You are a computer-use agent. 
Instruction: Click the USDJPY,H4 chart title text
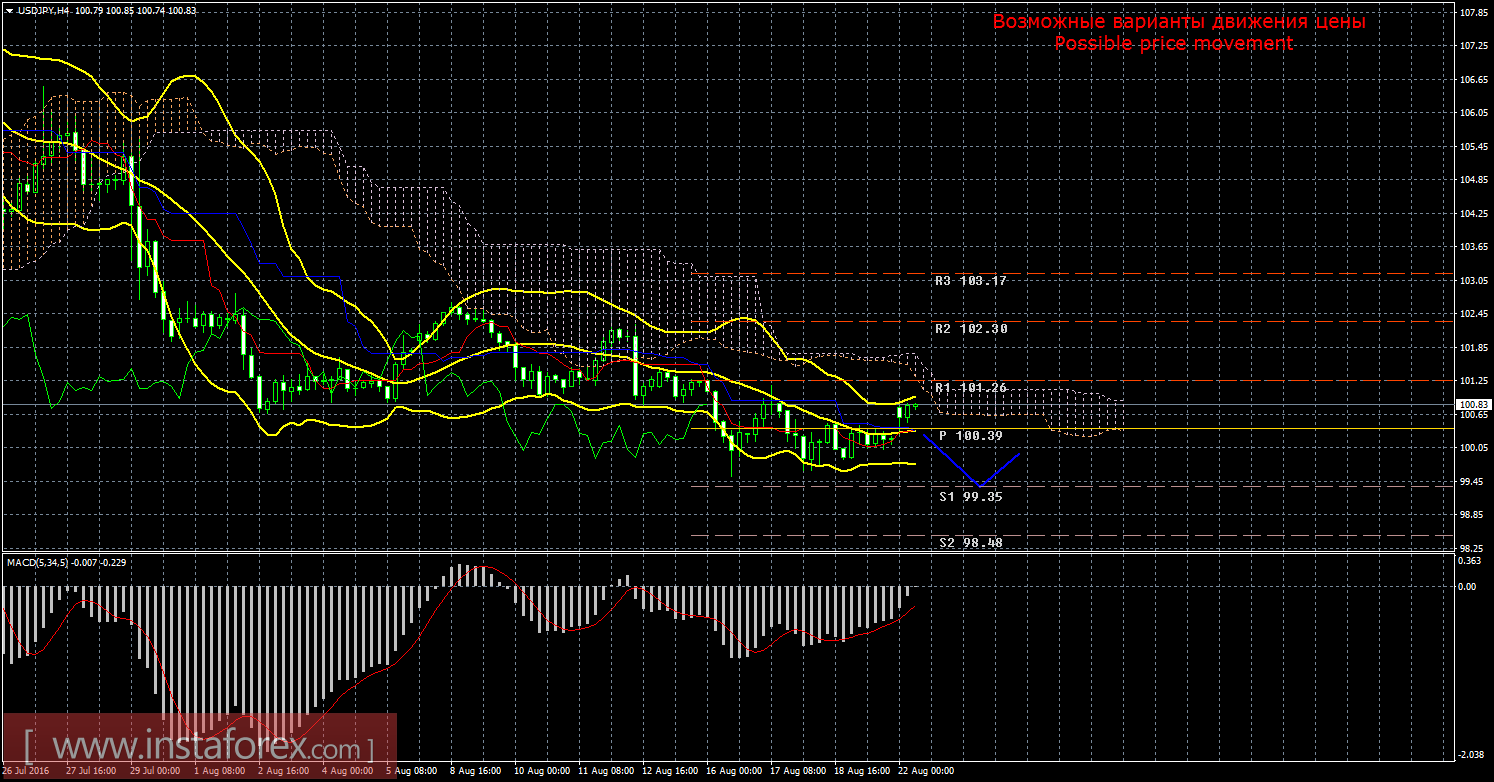(x=44, y=10)
